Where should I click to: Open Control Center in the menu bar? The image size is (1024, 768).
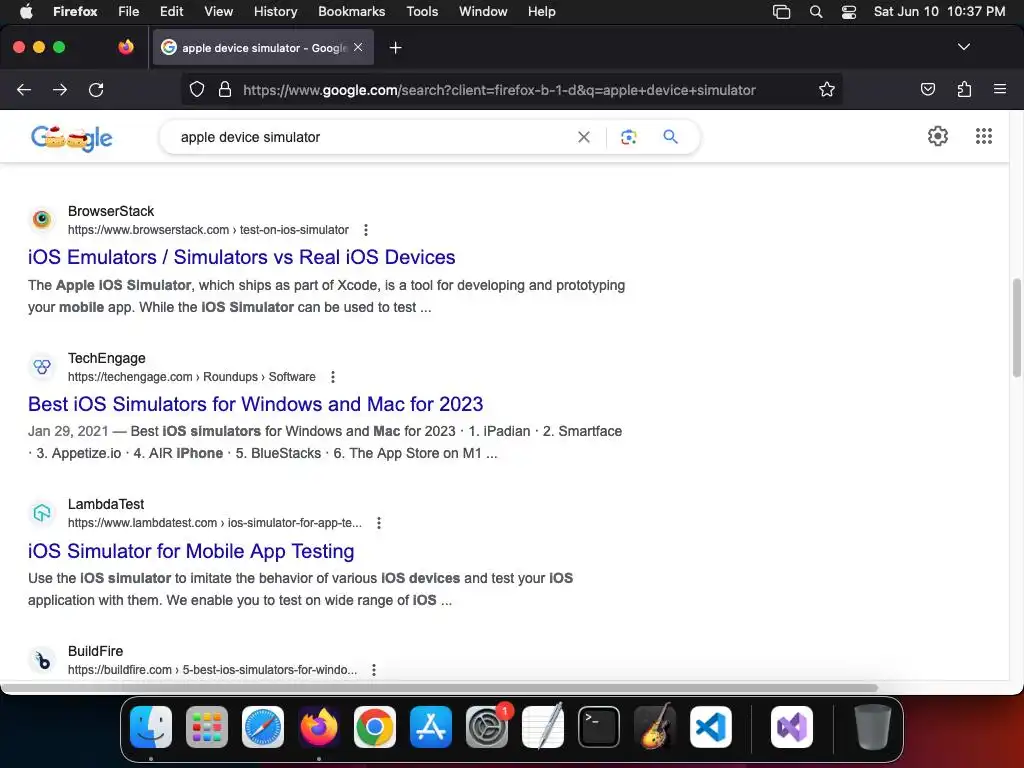tap(848, 11)
